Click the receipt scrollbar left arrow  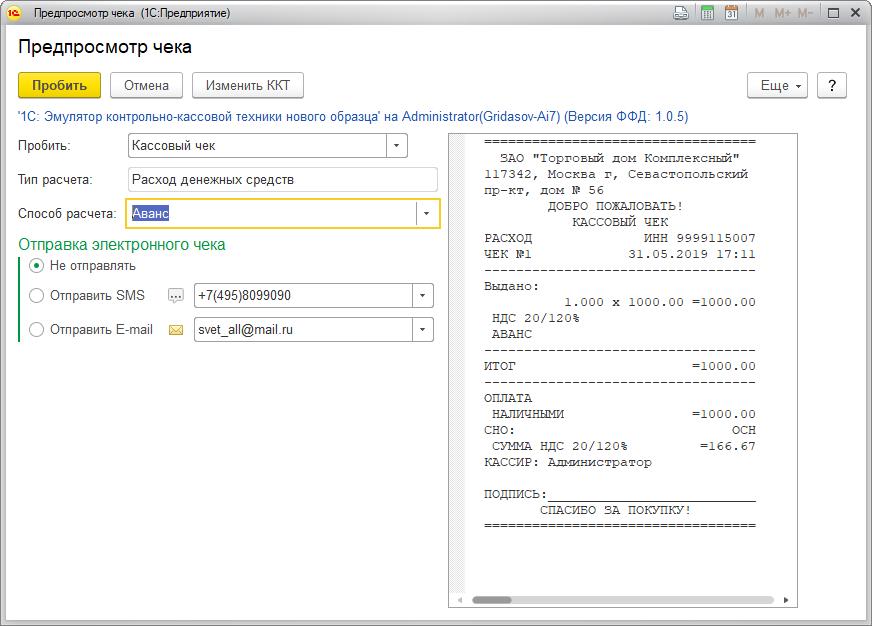coord(460,600)
